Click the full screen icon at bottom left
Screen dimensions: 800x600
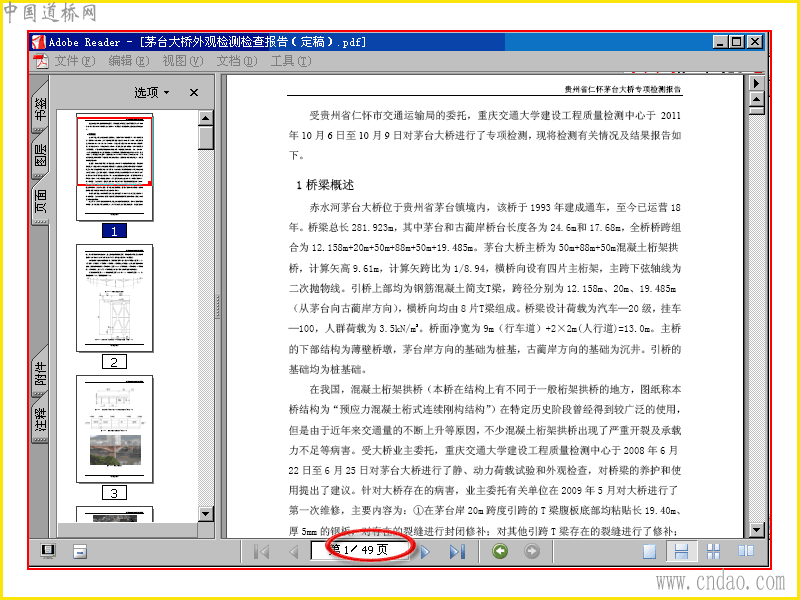coord(48,551)
